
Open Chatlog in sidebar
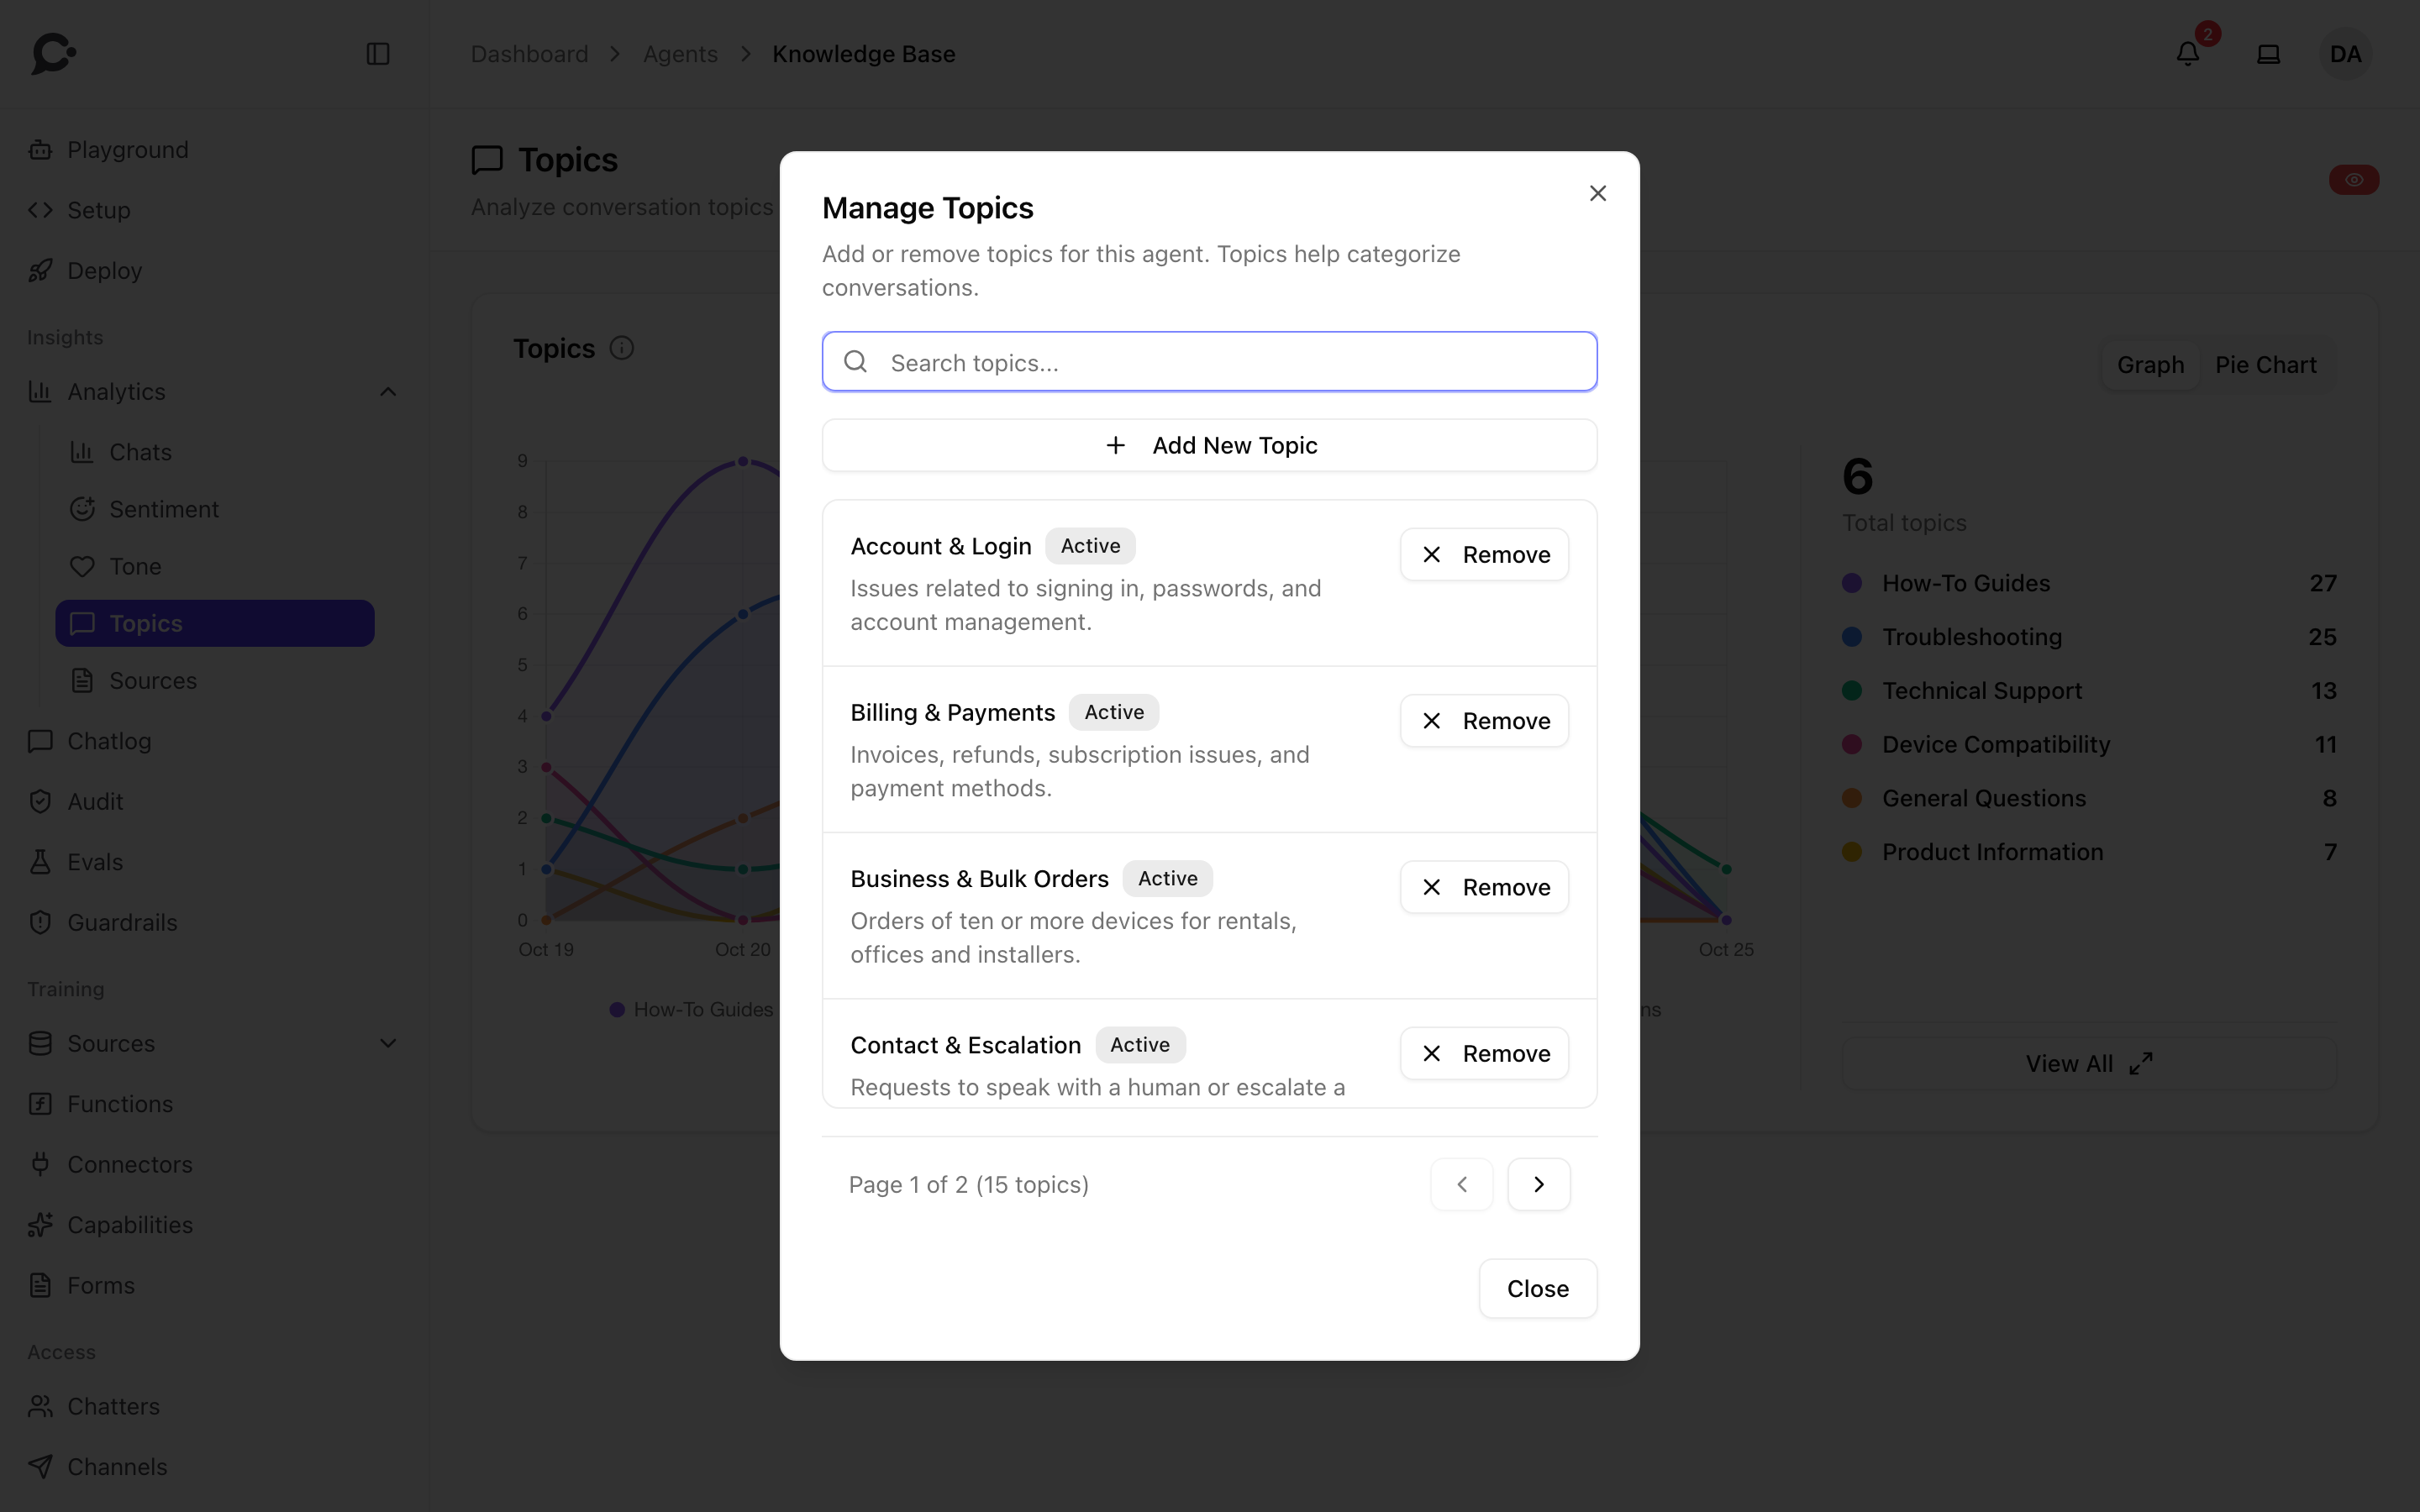click(214, 741)
